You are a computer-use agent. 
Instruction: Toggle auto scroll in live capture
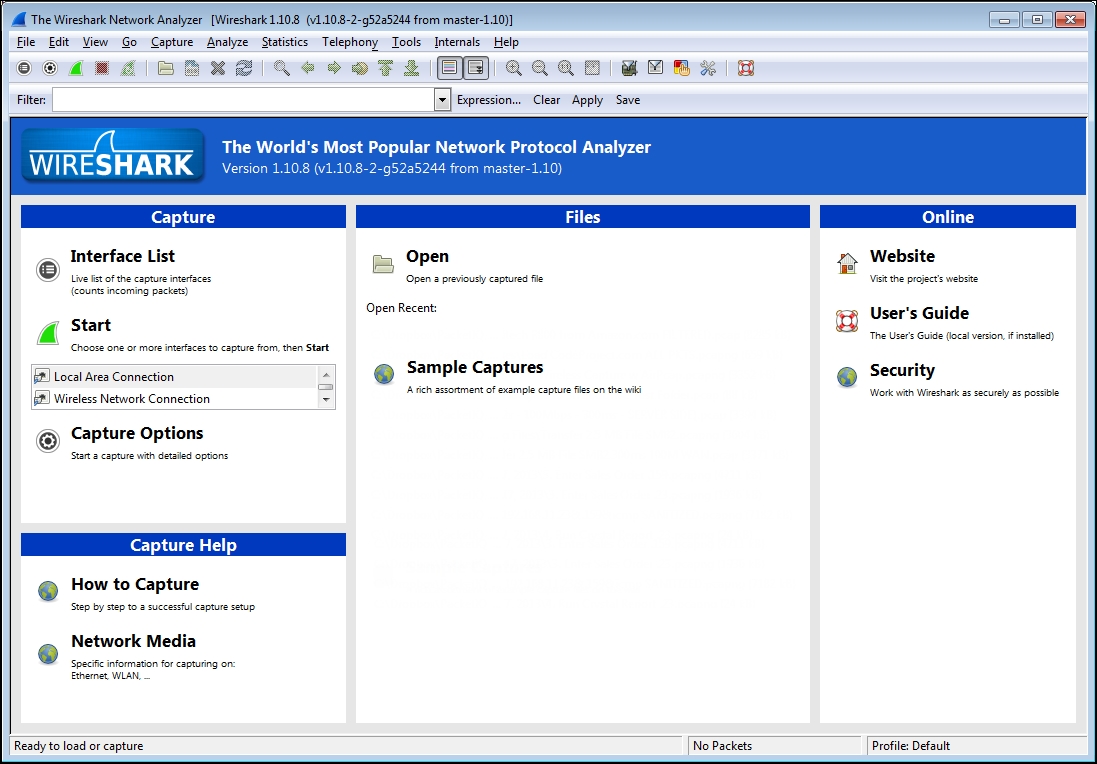(476, 68)
